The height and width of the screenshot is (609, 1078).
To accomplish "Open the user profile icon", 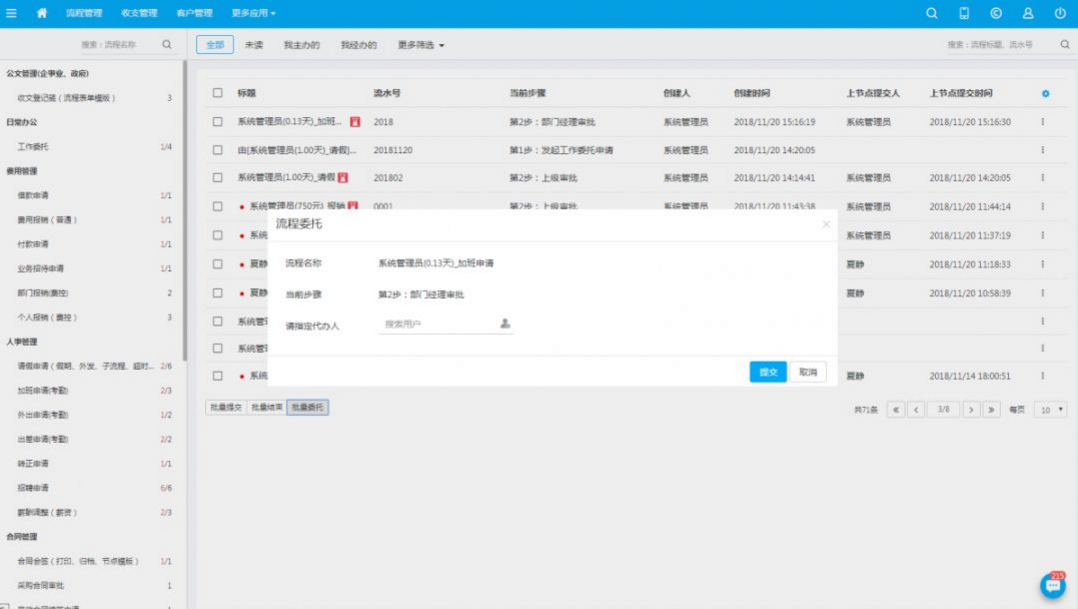I will tap(1028, 13).
